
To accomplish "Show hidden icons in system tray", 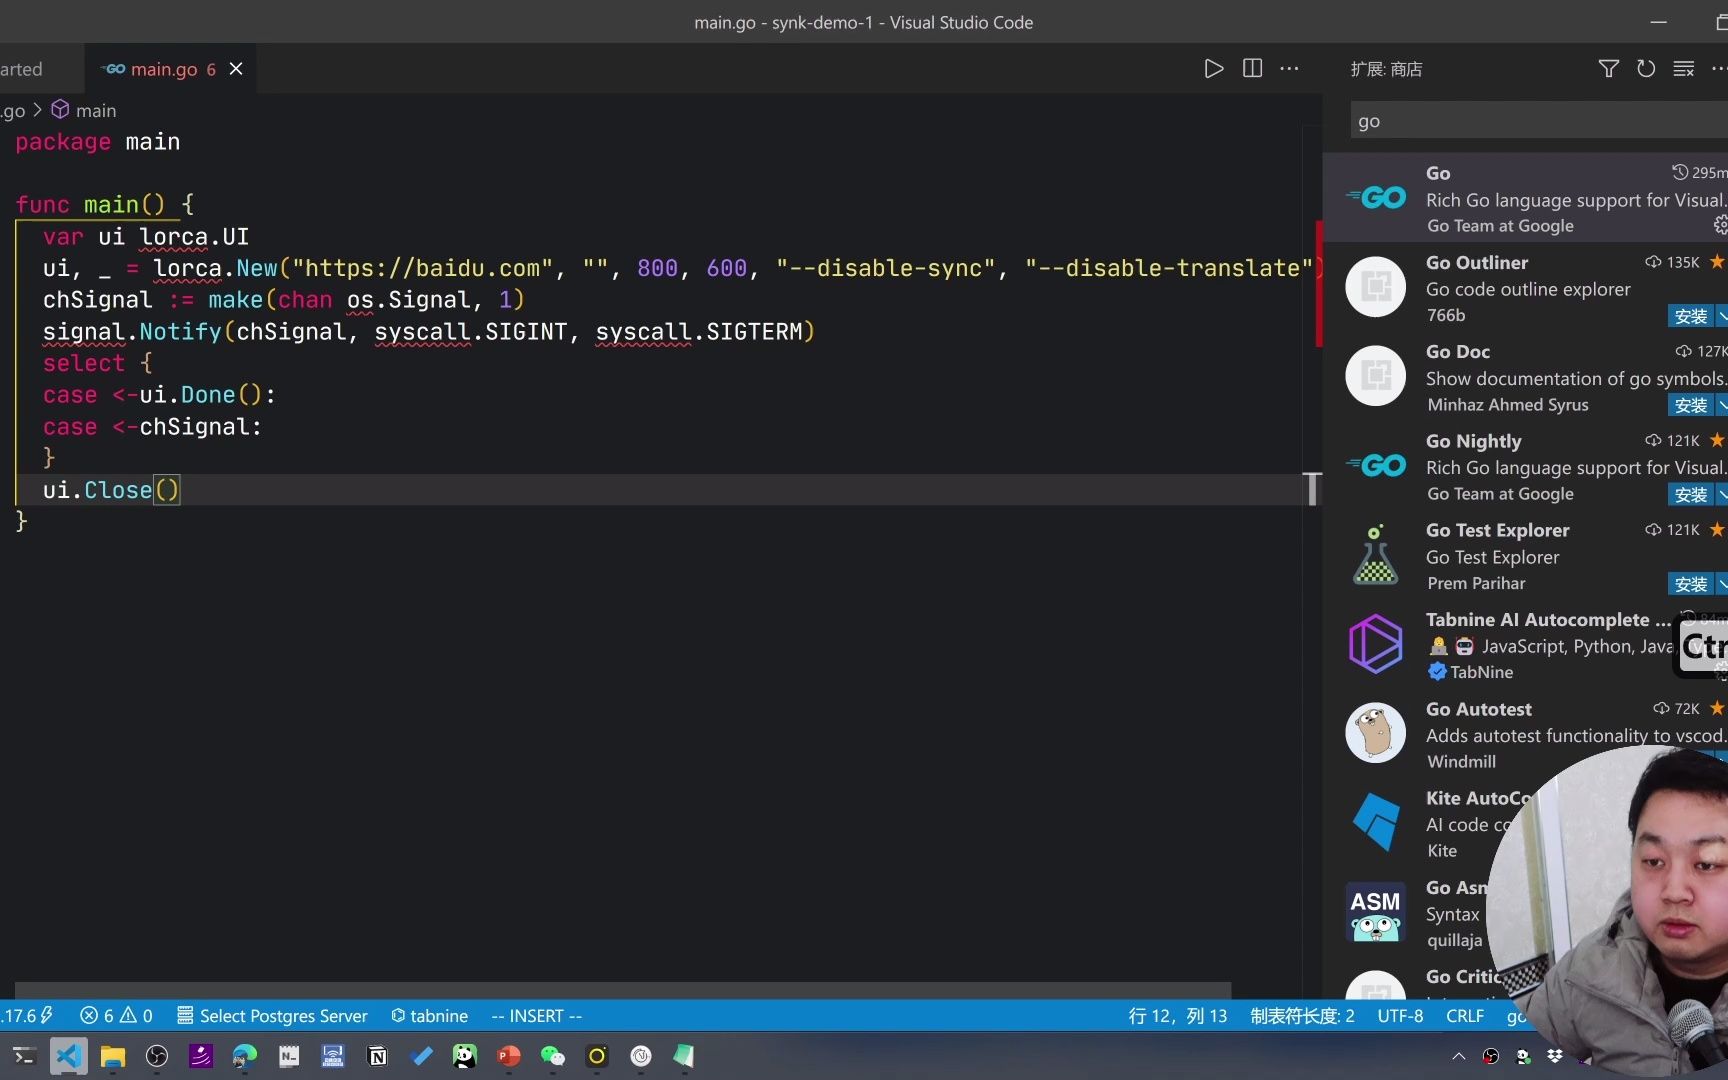I will [x=1458, y=1057].
